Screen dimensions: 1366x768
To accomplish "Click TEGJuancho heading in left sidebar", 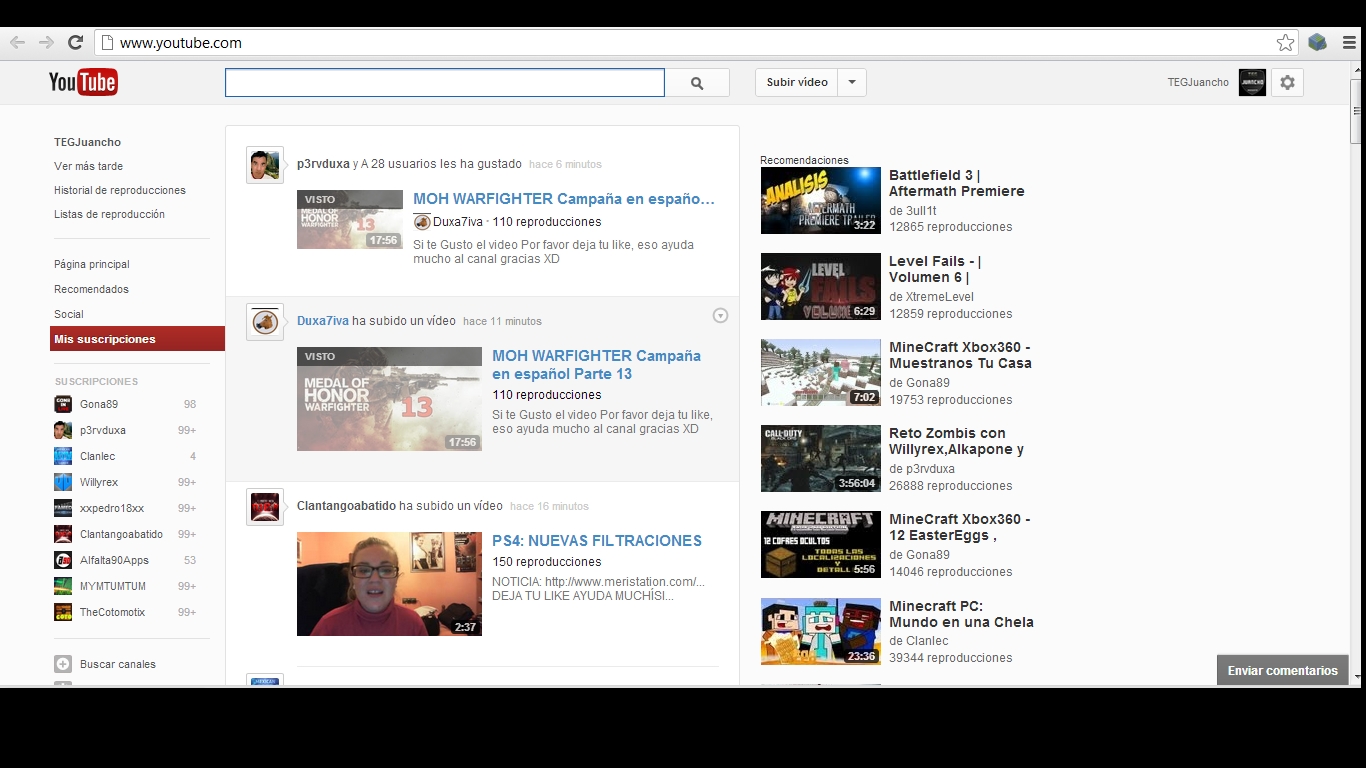I will tap(87, 142).
